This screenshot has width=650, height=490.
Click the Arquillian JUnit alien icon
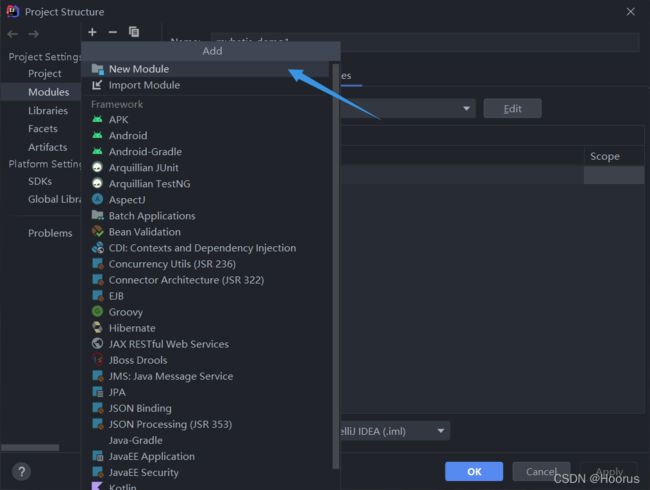click(97, 167)
